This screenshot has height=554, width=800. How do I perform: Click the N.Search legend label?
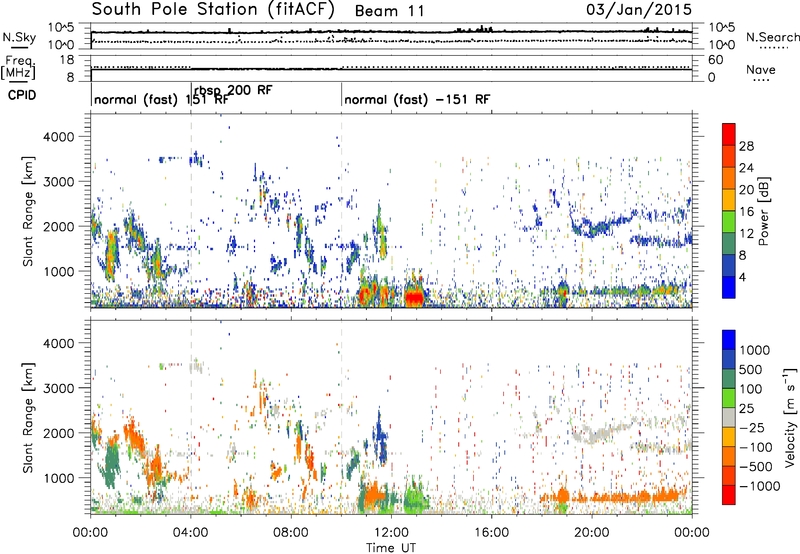point(772,37)
